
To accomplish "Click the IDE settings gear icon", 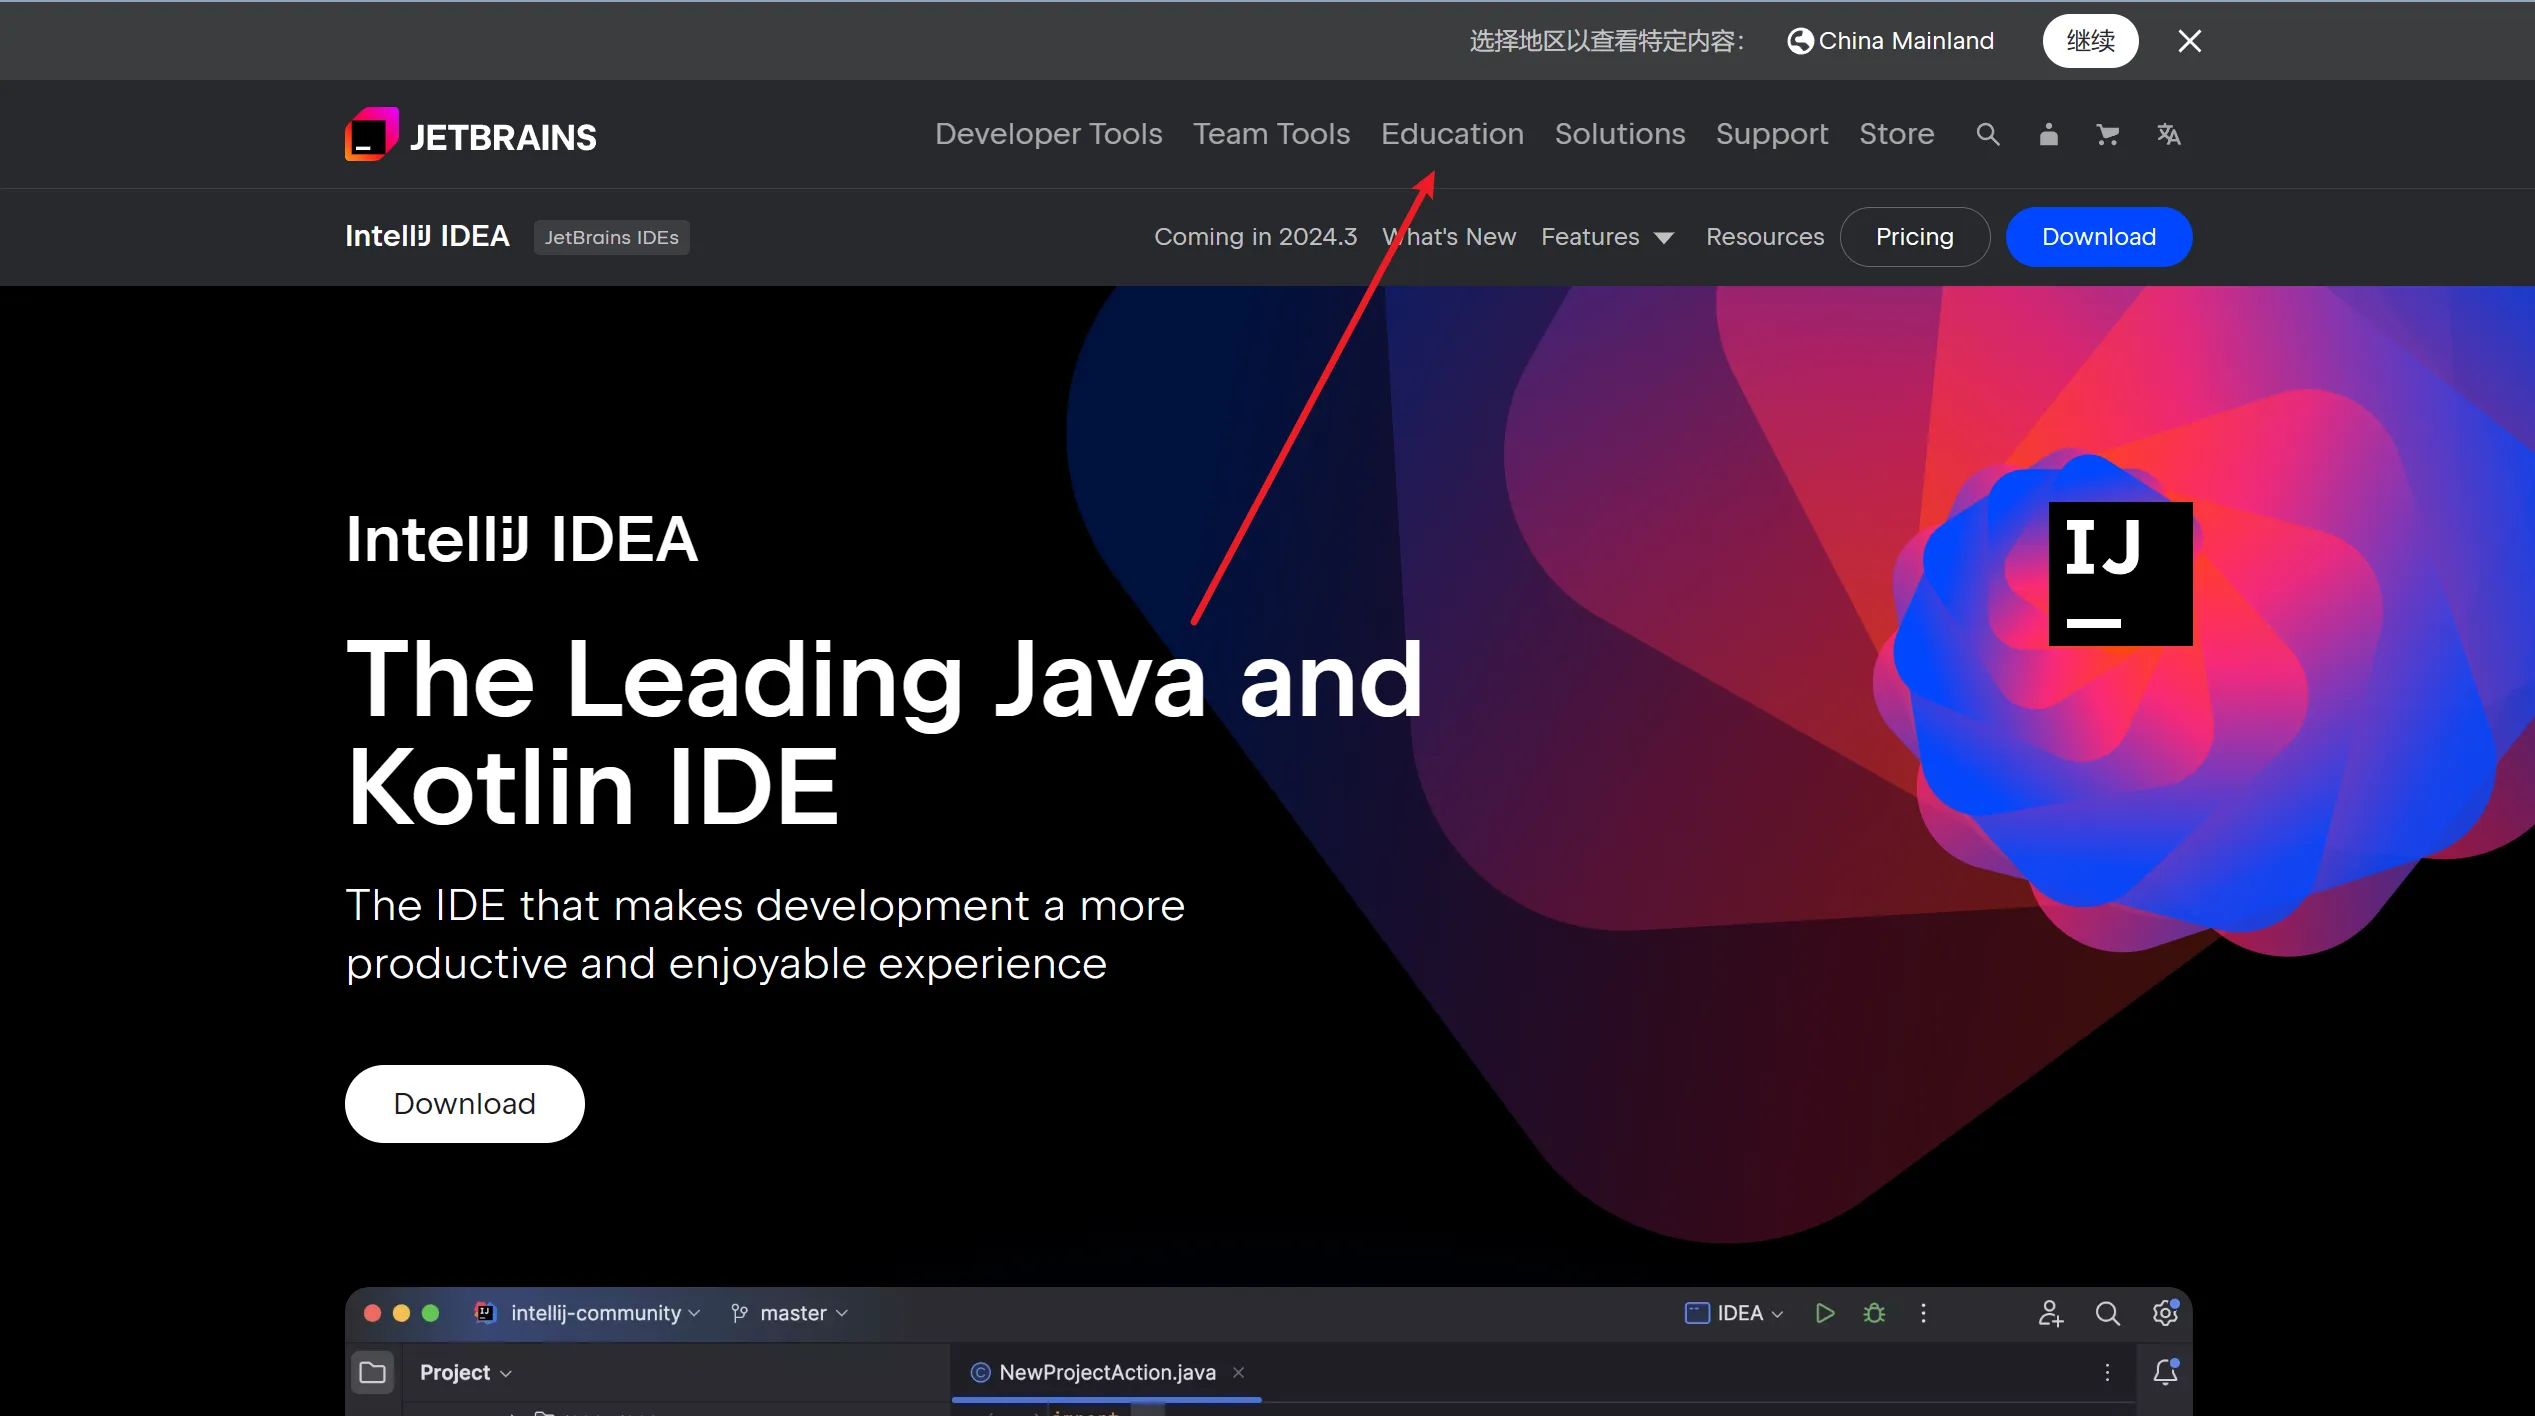I will (2165, 1313).
